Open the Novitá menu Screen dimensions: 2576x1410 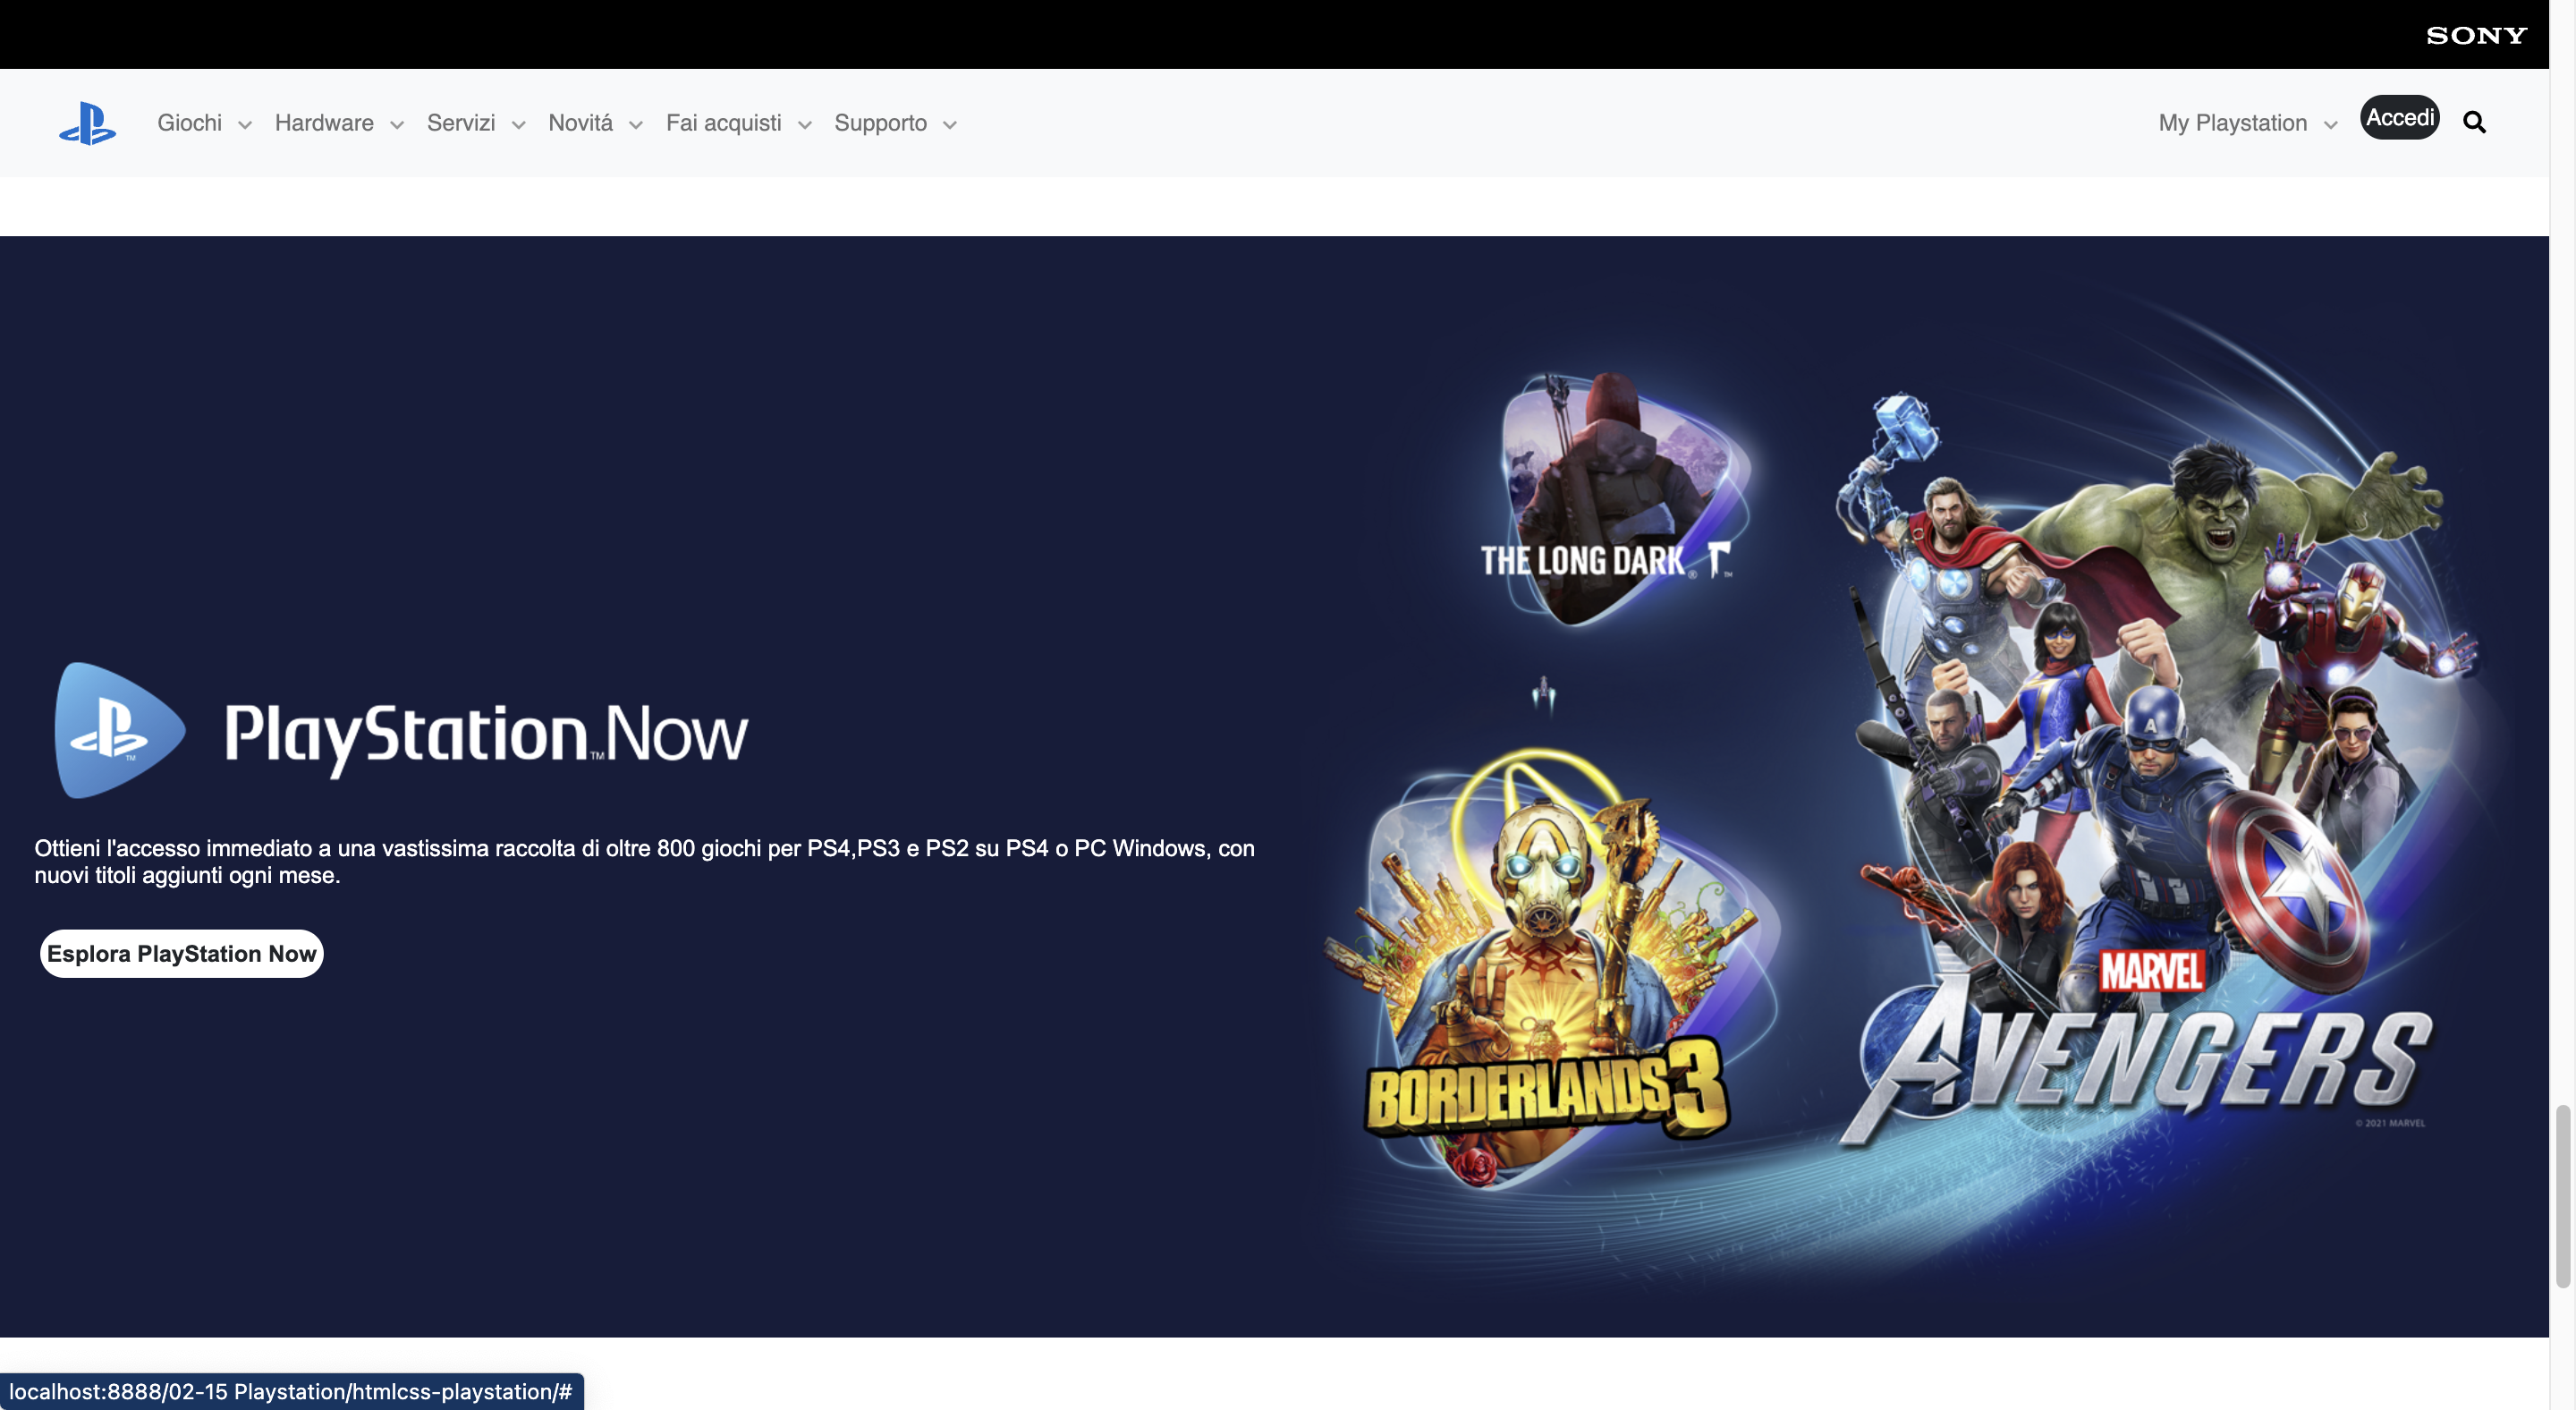coord(580,123)
